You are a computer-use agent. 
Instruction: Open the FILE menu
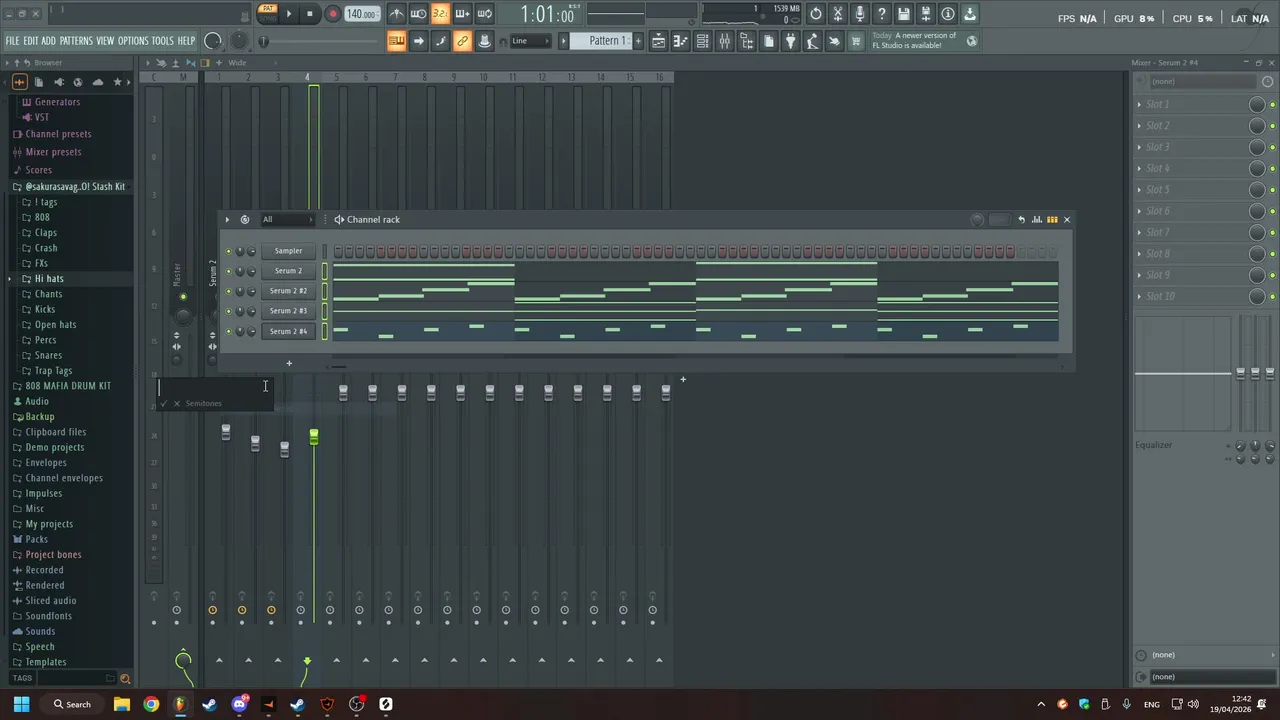pos(12,41)
